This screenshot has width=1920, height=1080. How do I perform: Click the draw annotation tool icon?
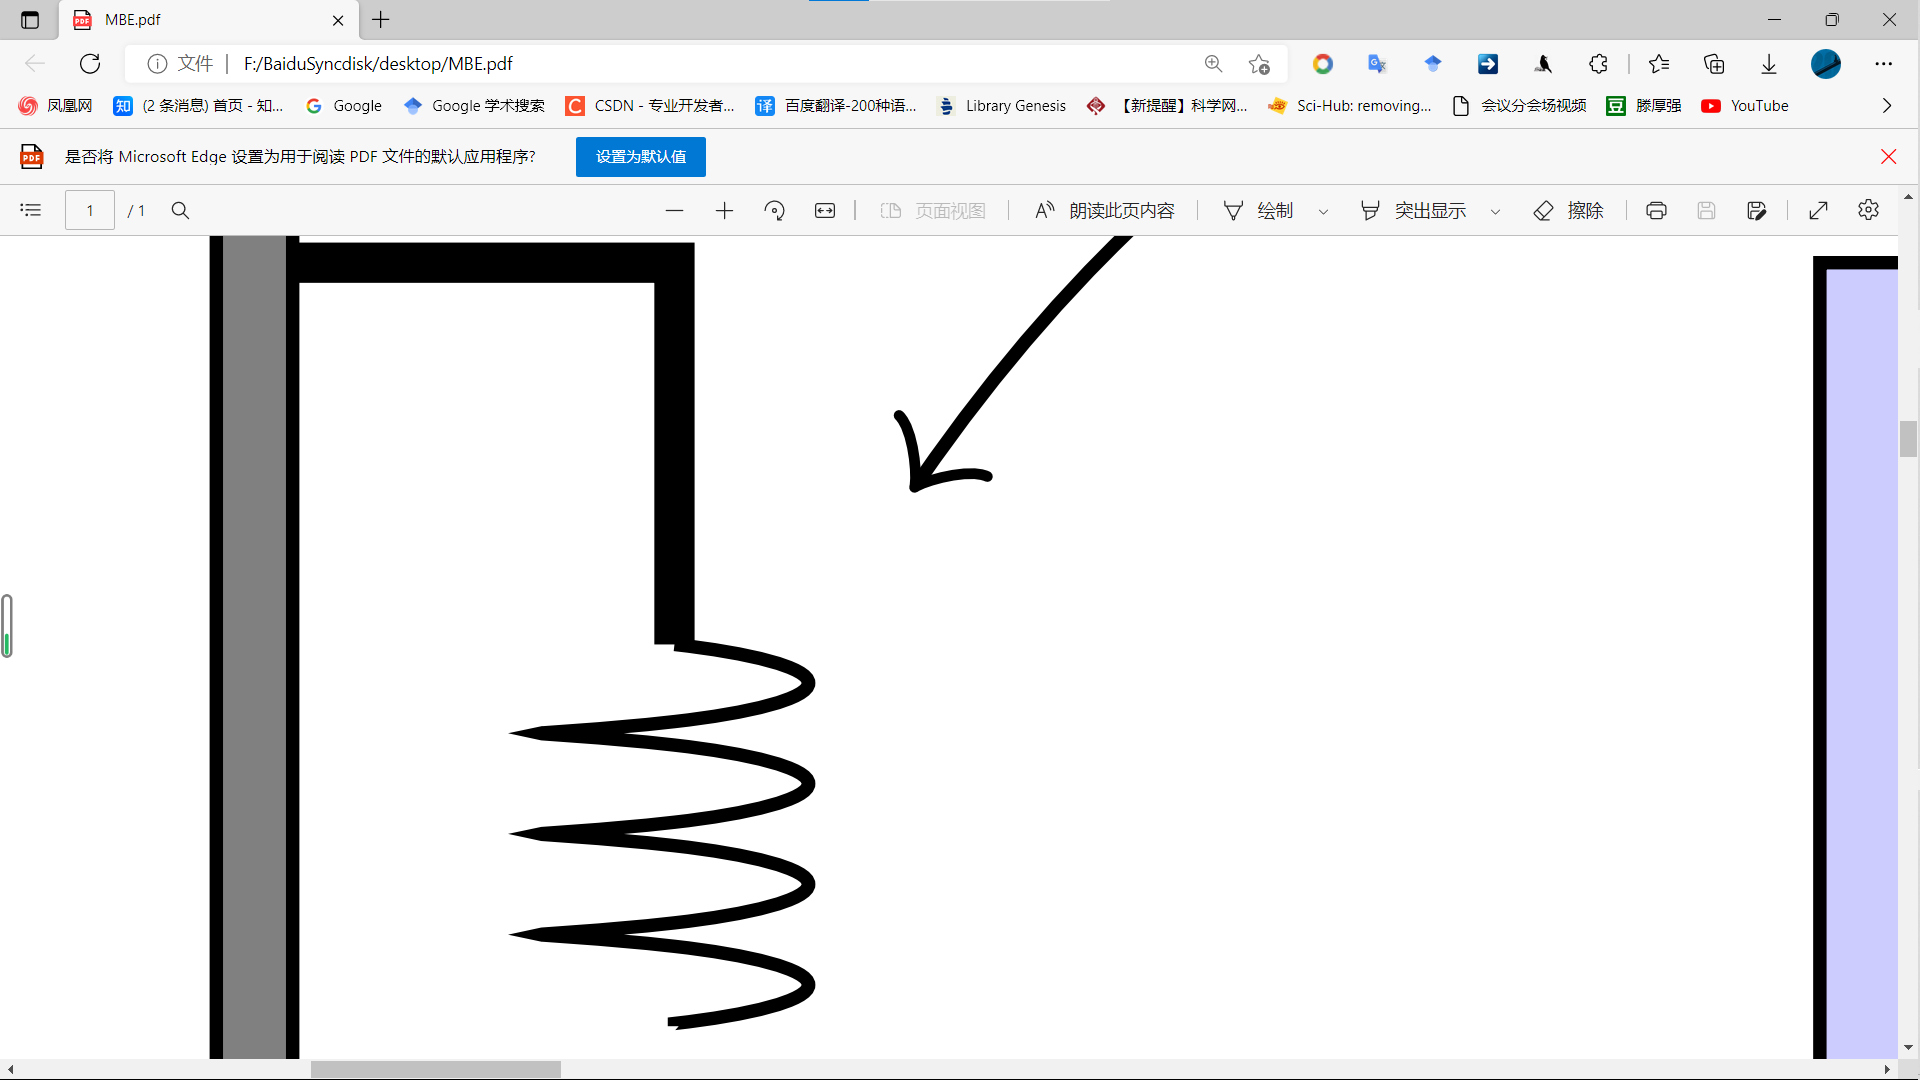(x=1232, y=210)
